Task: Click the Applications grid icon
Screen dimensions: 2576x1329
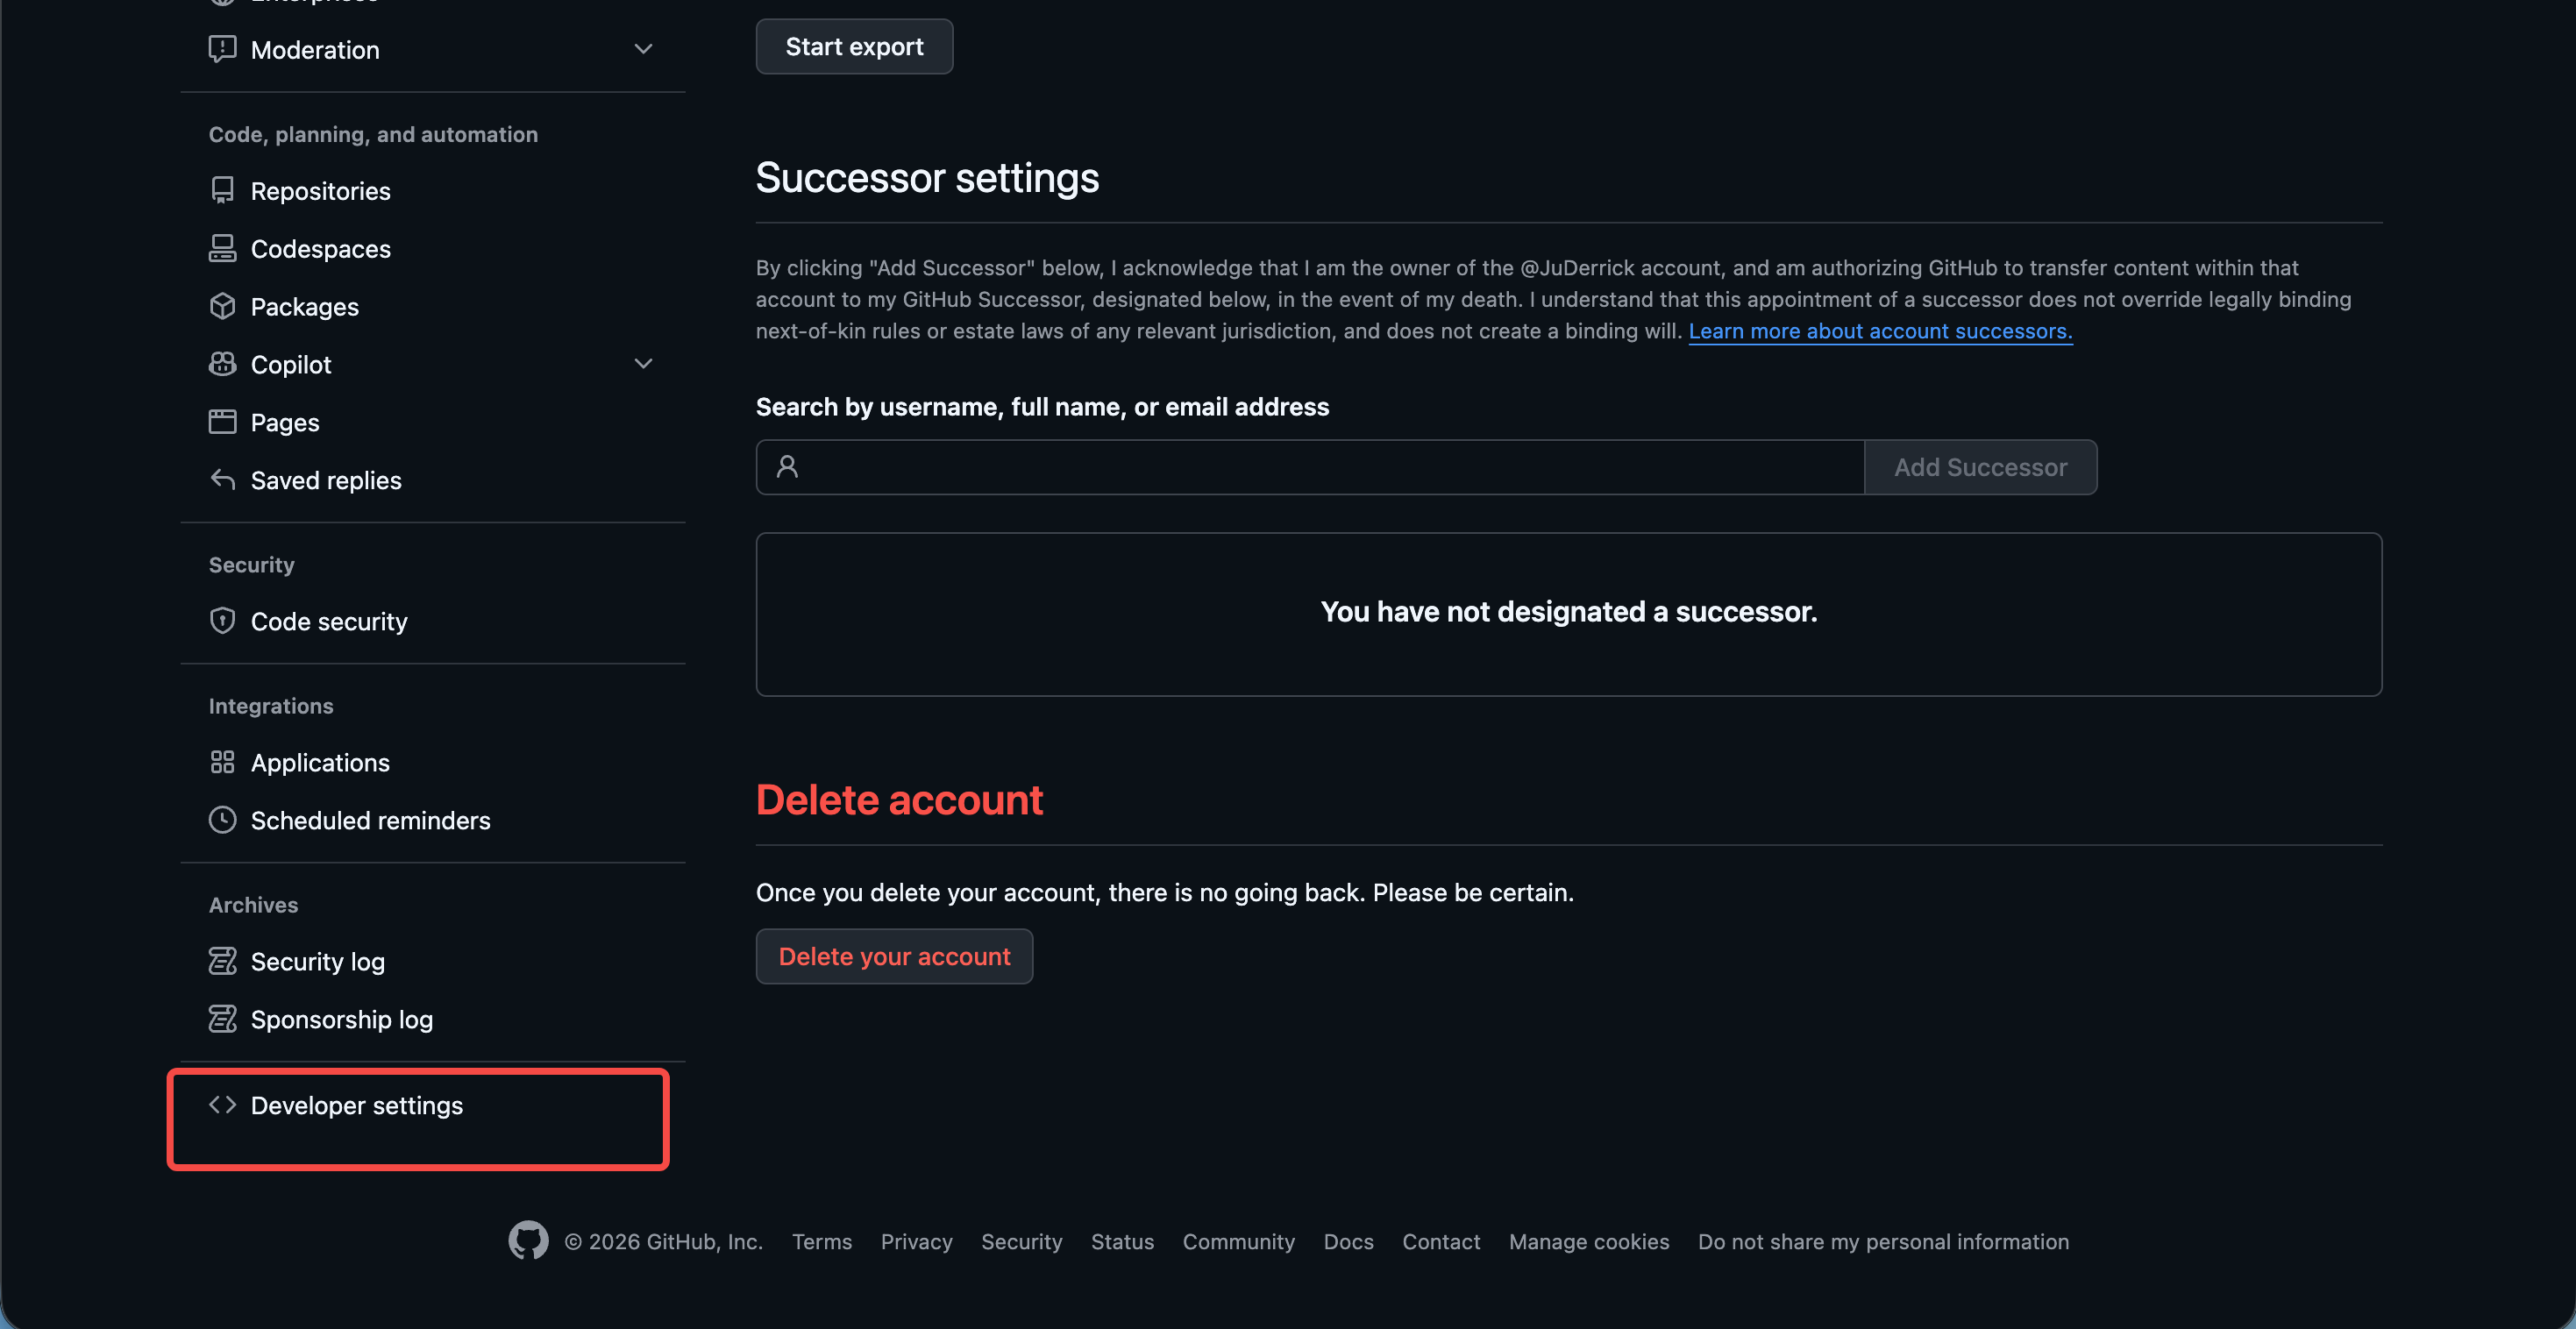Action: [x=222, y=762]
